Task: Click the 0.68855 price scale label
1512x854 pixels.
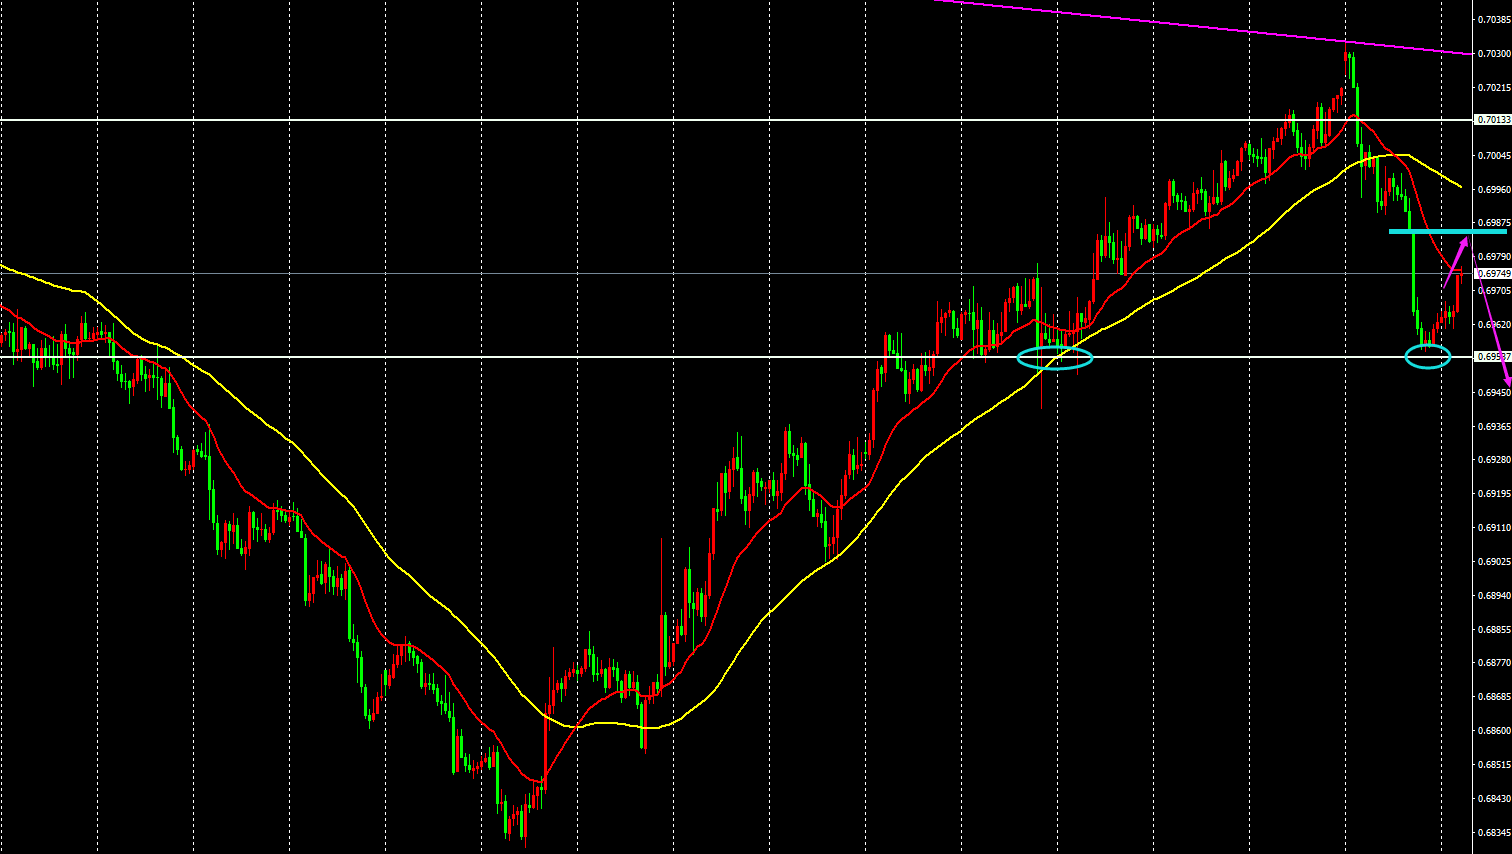Action: click(1493, 630)
